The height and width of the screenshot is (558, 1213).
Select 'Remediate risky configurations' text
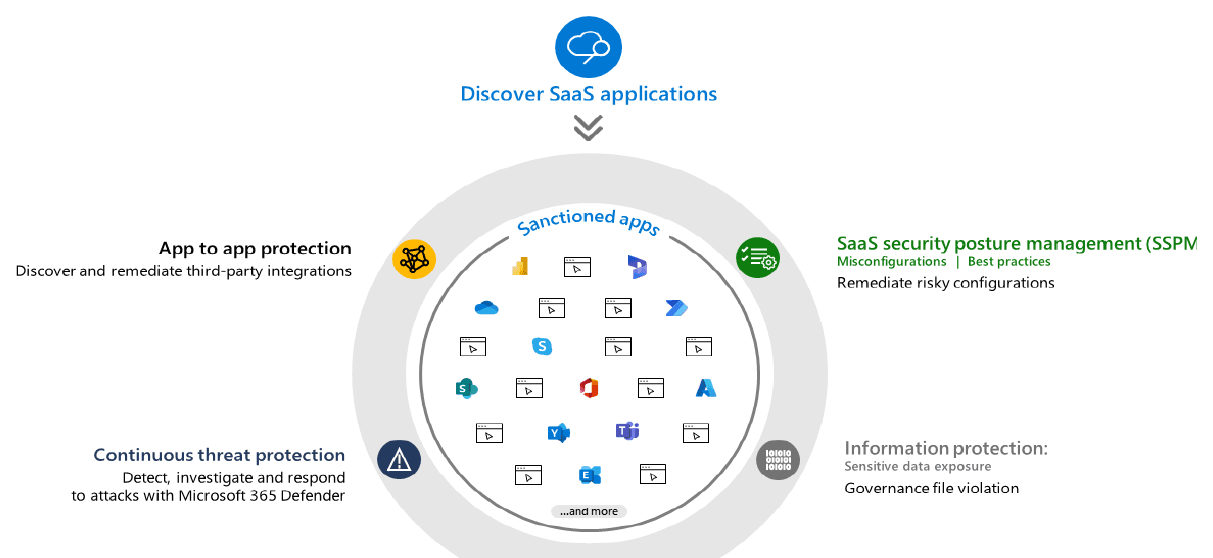click(946, 283)
